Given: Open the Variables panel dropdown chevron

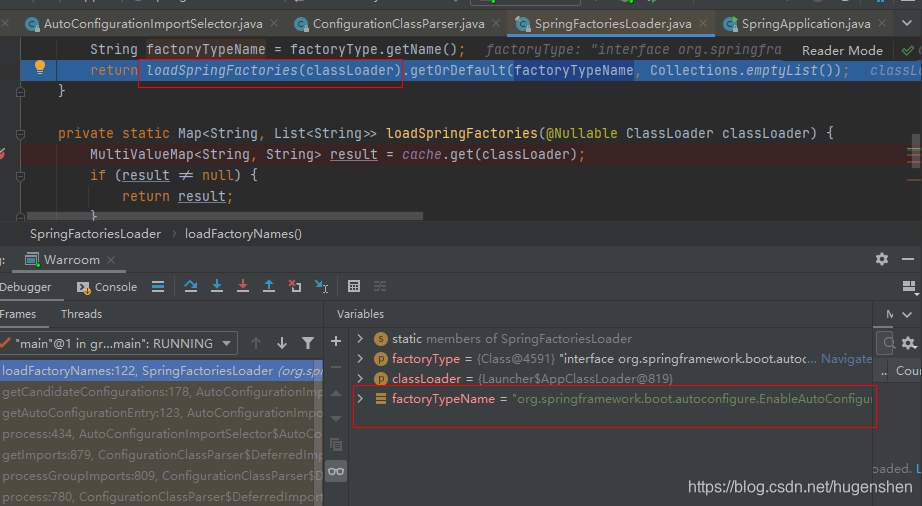Looking at the screenshot, I should coord(907,314).
